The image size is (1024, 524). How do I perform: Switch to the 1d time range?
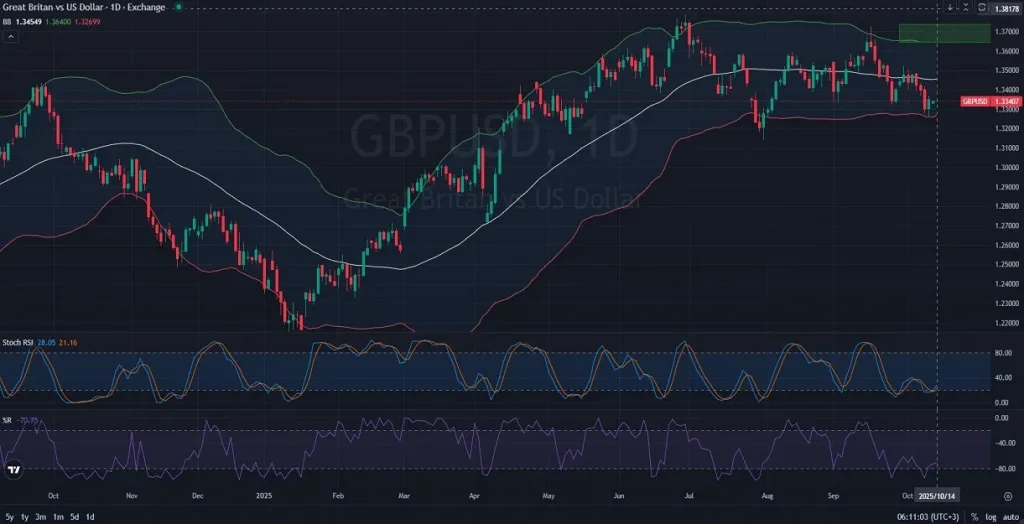tap(90, 517)
